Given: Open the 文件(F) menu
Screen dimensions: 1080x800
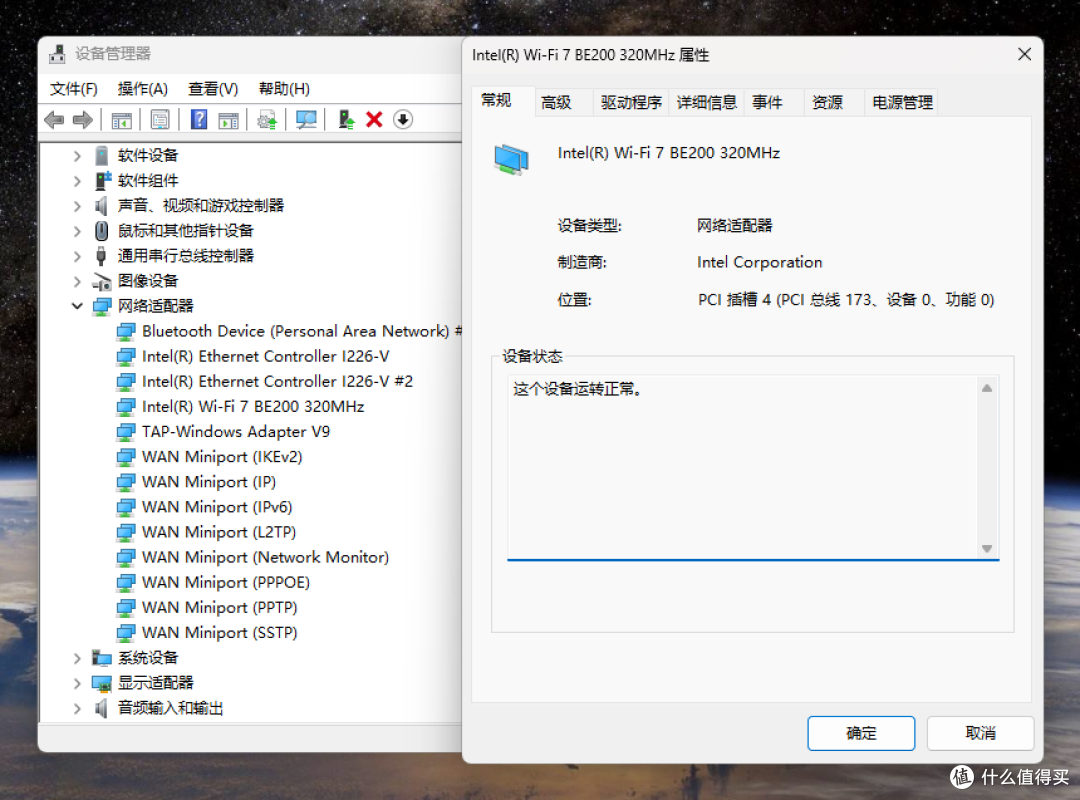Looking at the screenshot, I should [74, 89].
